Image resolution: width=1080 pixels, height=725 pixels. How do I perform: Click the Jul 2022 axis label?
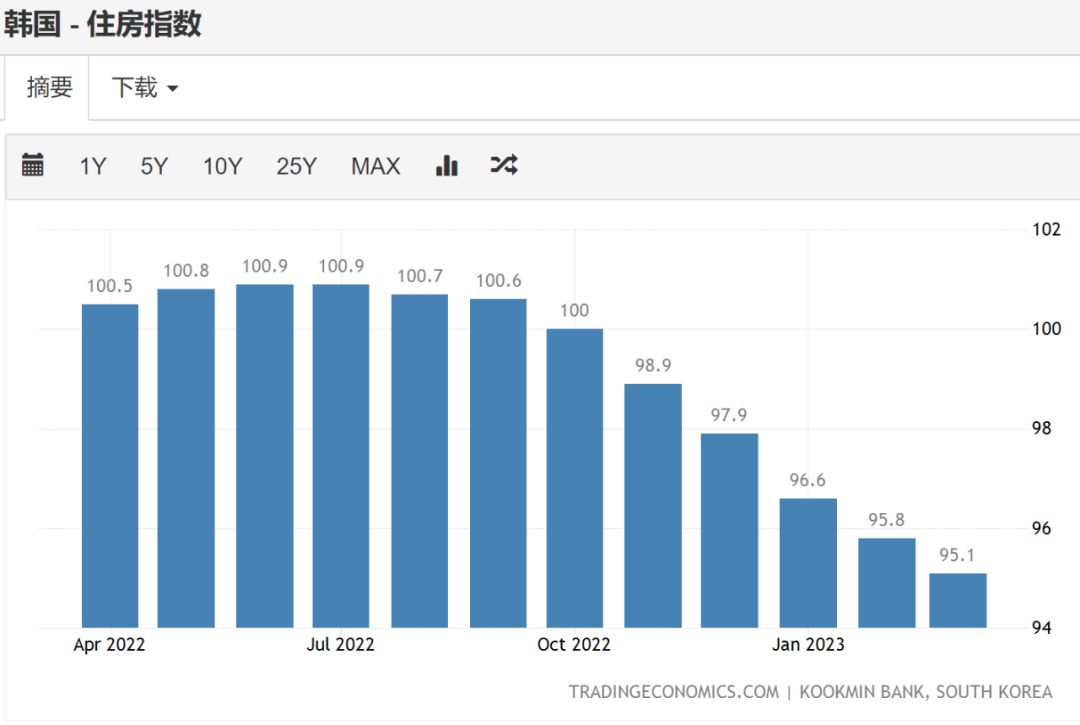pos(340,644)
